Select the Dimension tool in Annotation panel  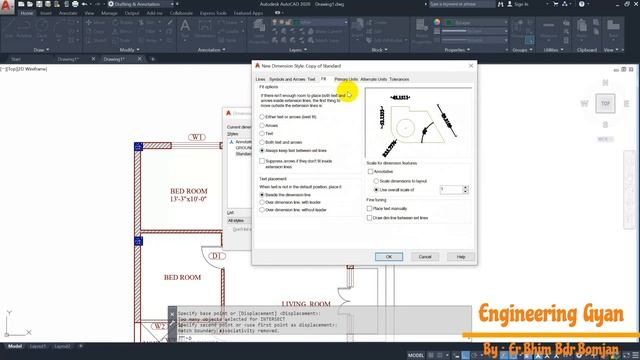(204, 29)
